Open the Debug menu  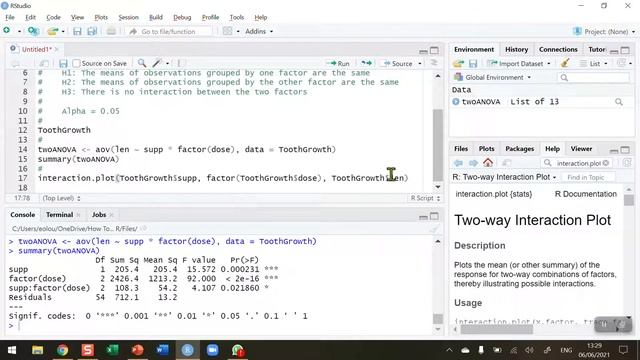[x=182, y=17]
